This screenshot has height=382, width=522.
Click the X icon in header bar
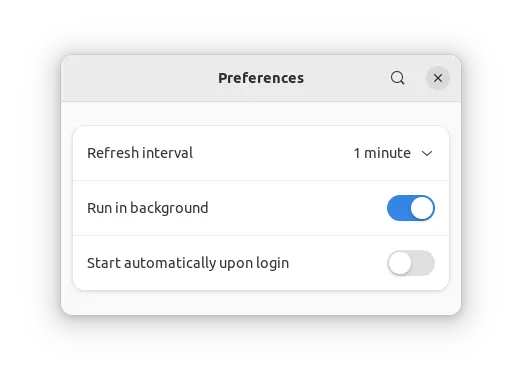pyautogui.click(x=438, y=78)
